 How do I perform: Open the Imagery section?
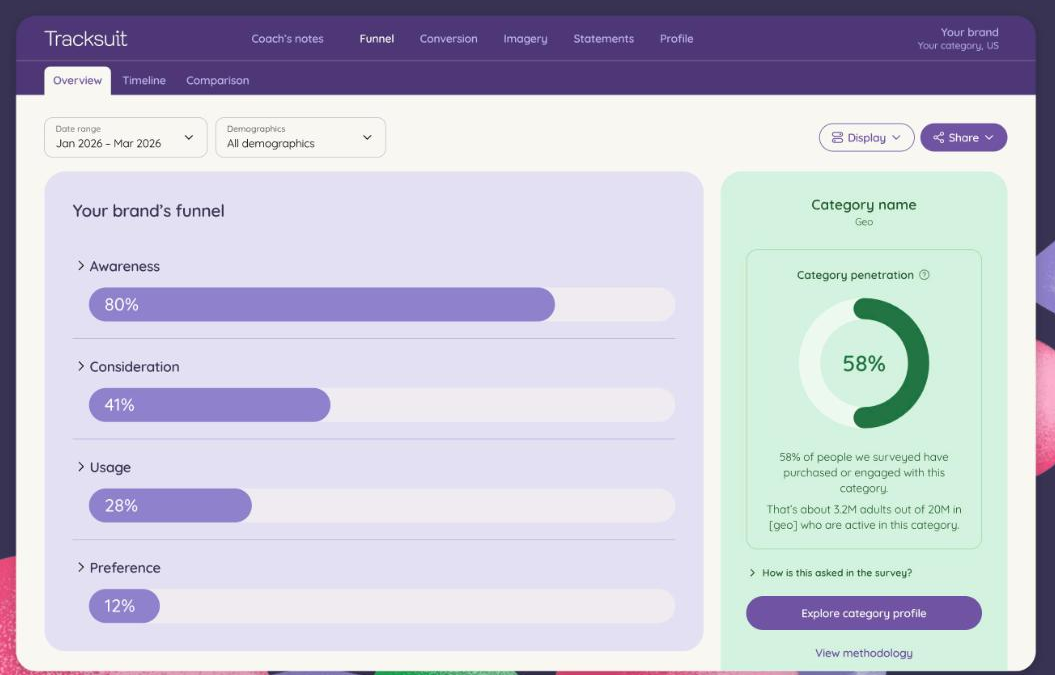tap(525, 38)
